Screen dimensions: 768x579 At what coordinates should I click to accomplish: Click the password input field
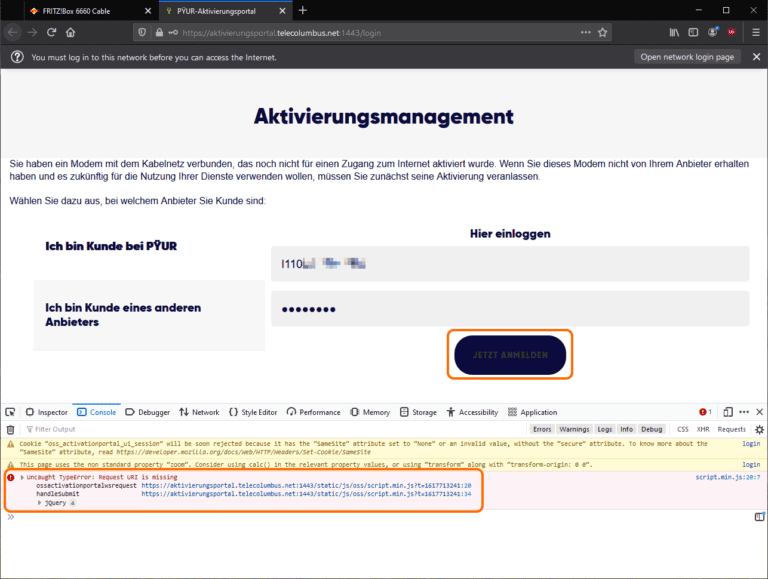510,309
